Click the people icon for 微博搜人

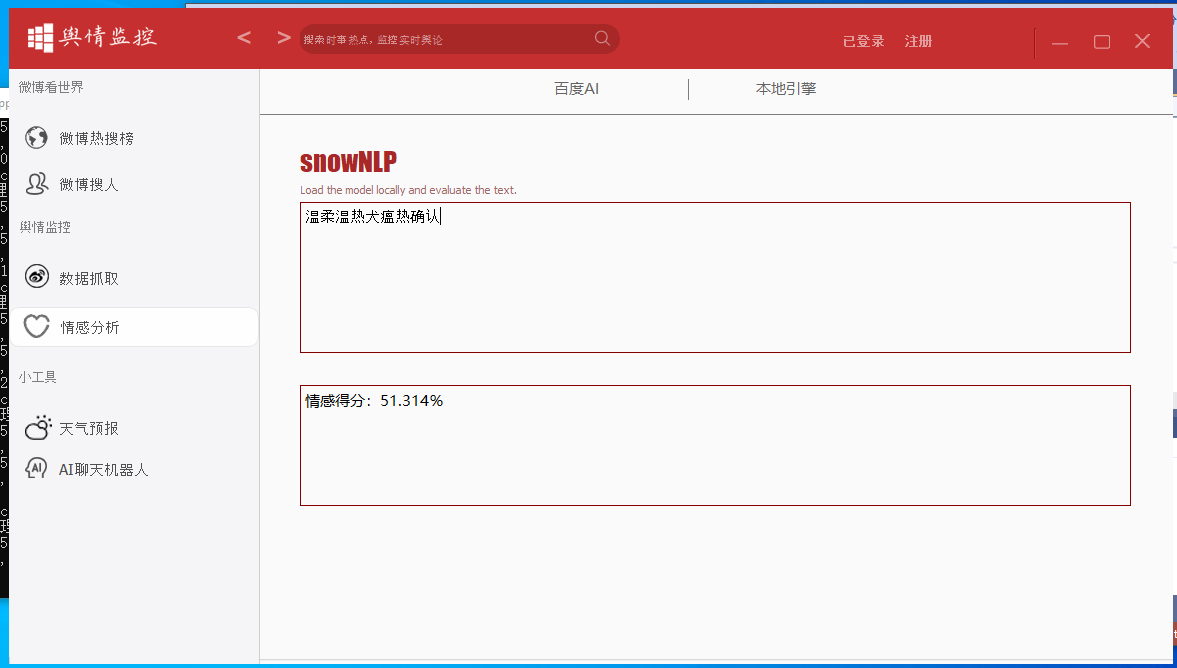pos(36,184)
